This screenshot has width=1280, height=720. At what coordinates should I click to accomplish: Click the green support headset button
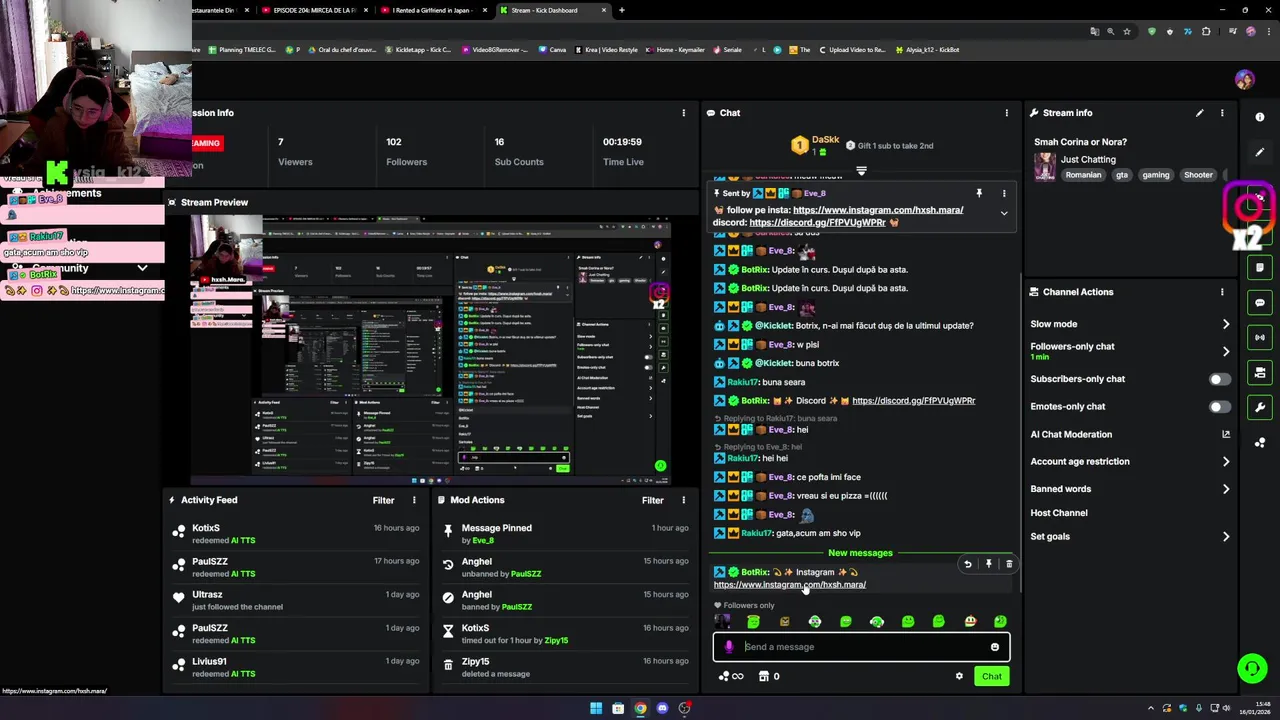coord(1251,667)
